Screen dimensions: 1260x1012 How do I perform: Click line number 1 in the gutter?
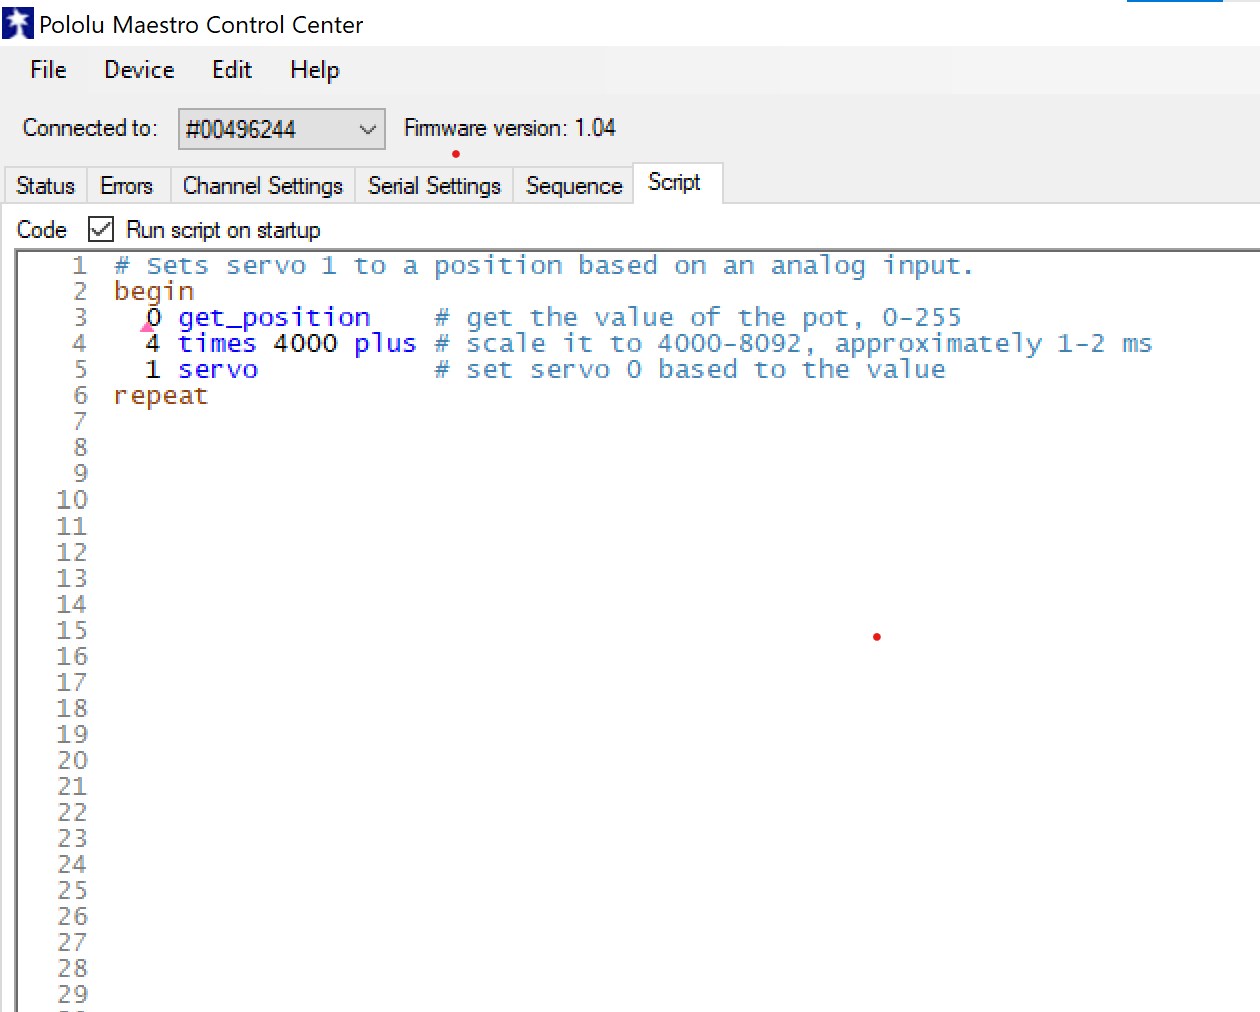(x=79, y=265)
